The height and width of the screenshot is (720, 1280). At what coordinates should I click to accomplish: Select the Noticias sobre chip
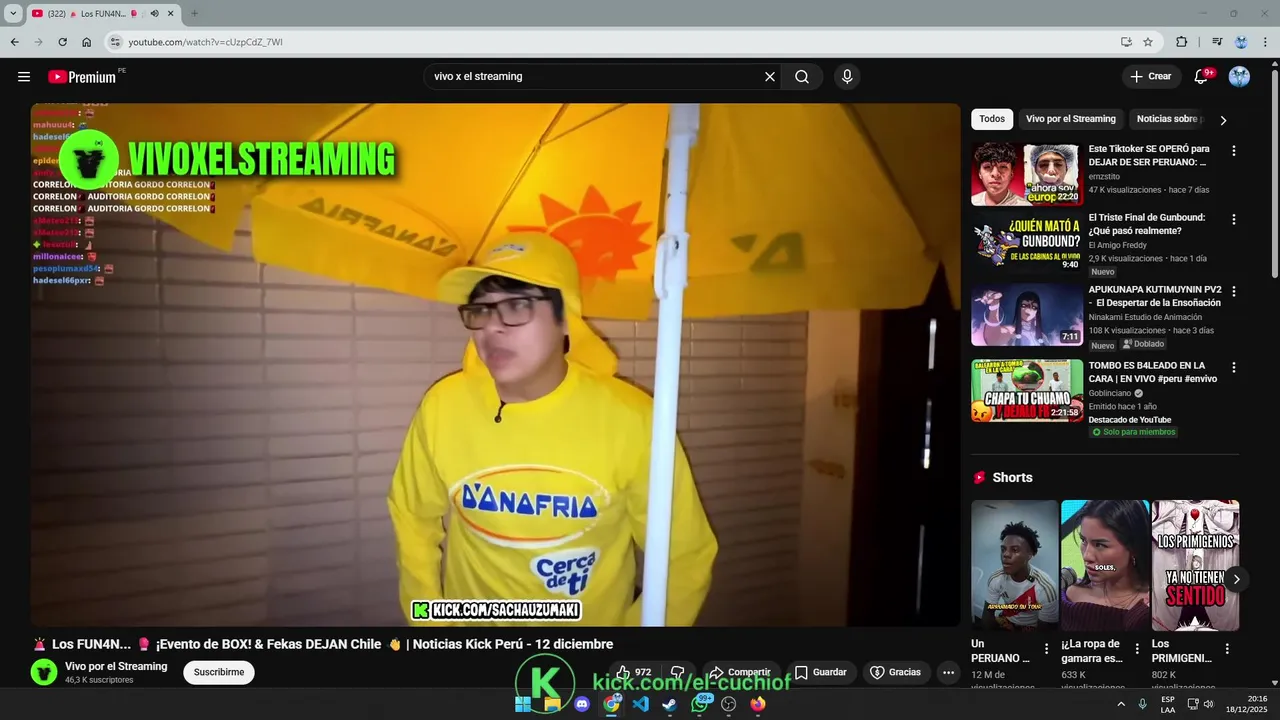pos(1167,119)
